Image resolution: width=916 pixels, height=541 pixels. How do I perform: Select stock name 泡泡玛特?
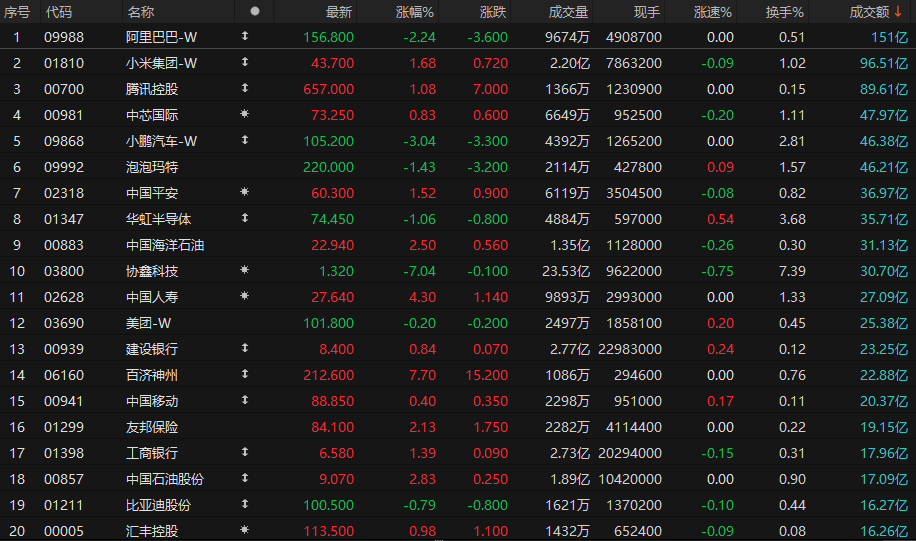[x=152, y=167]
